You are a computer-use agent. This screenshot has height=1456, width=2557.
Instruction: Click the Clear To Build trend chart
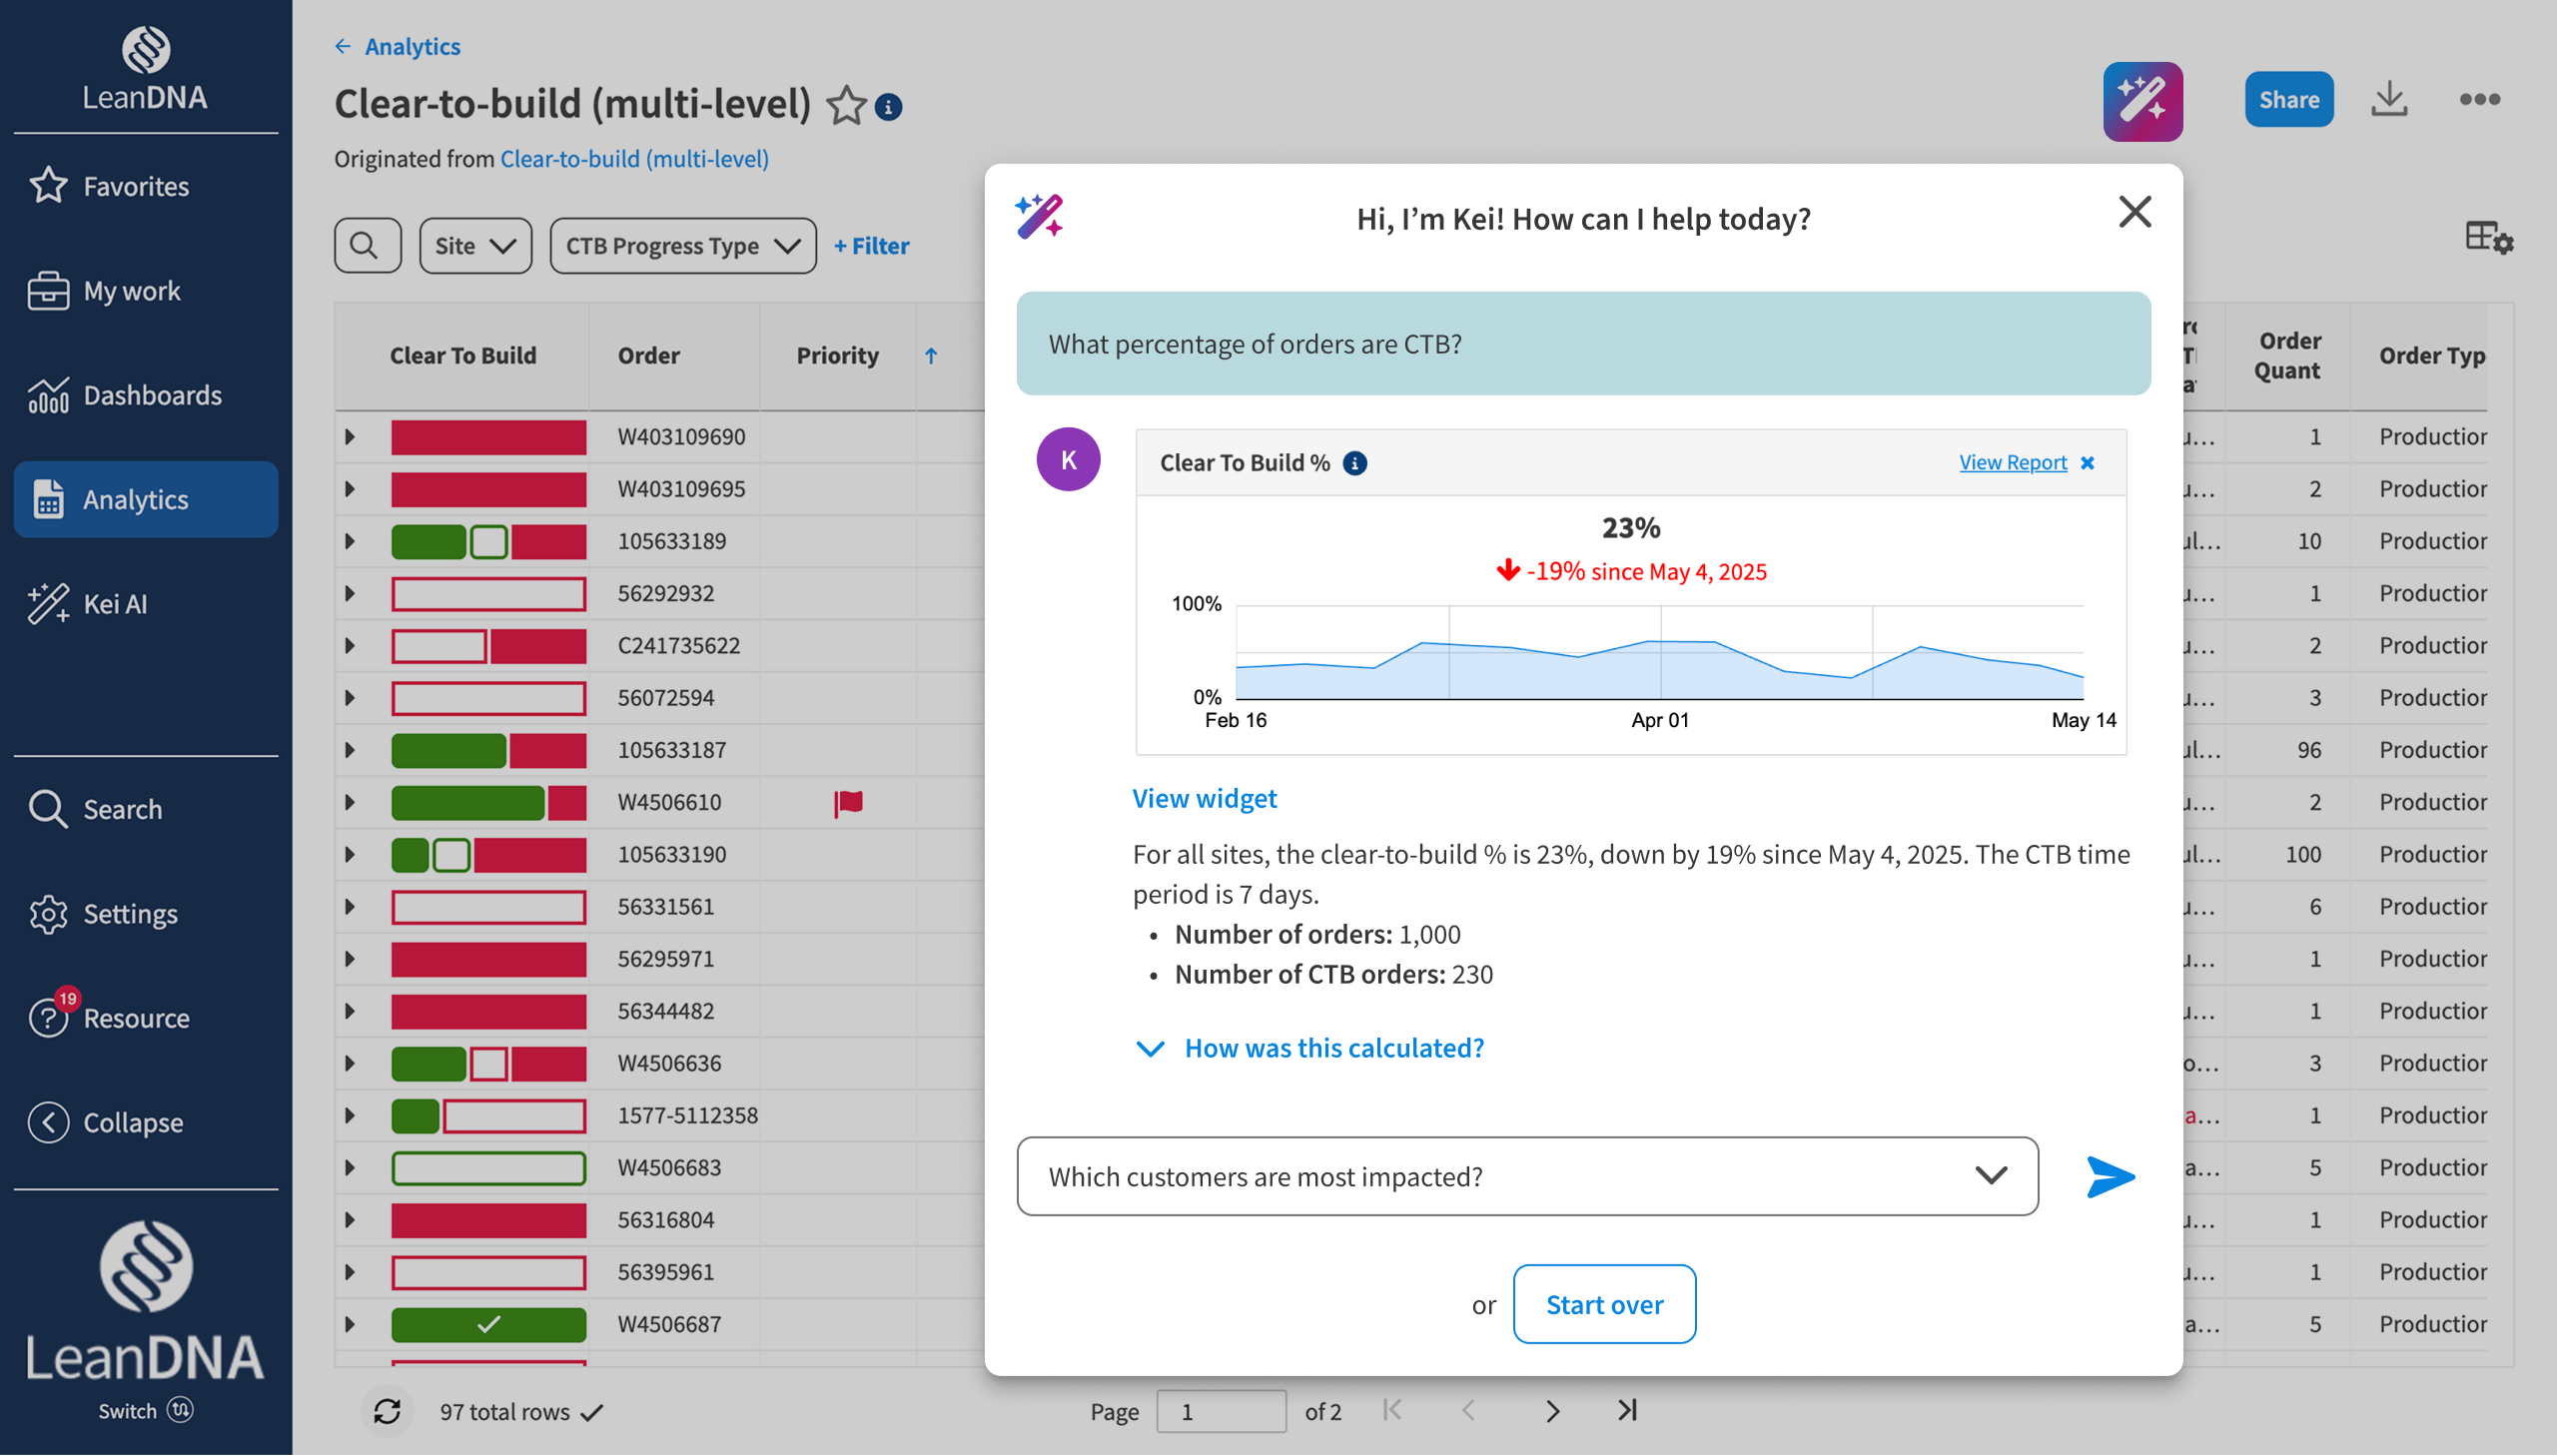pos(1659,652)
